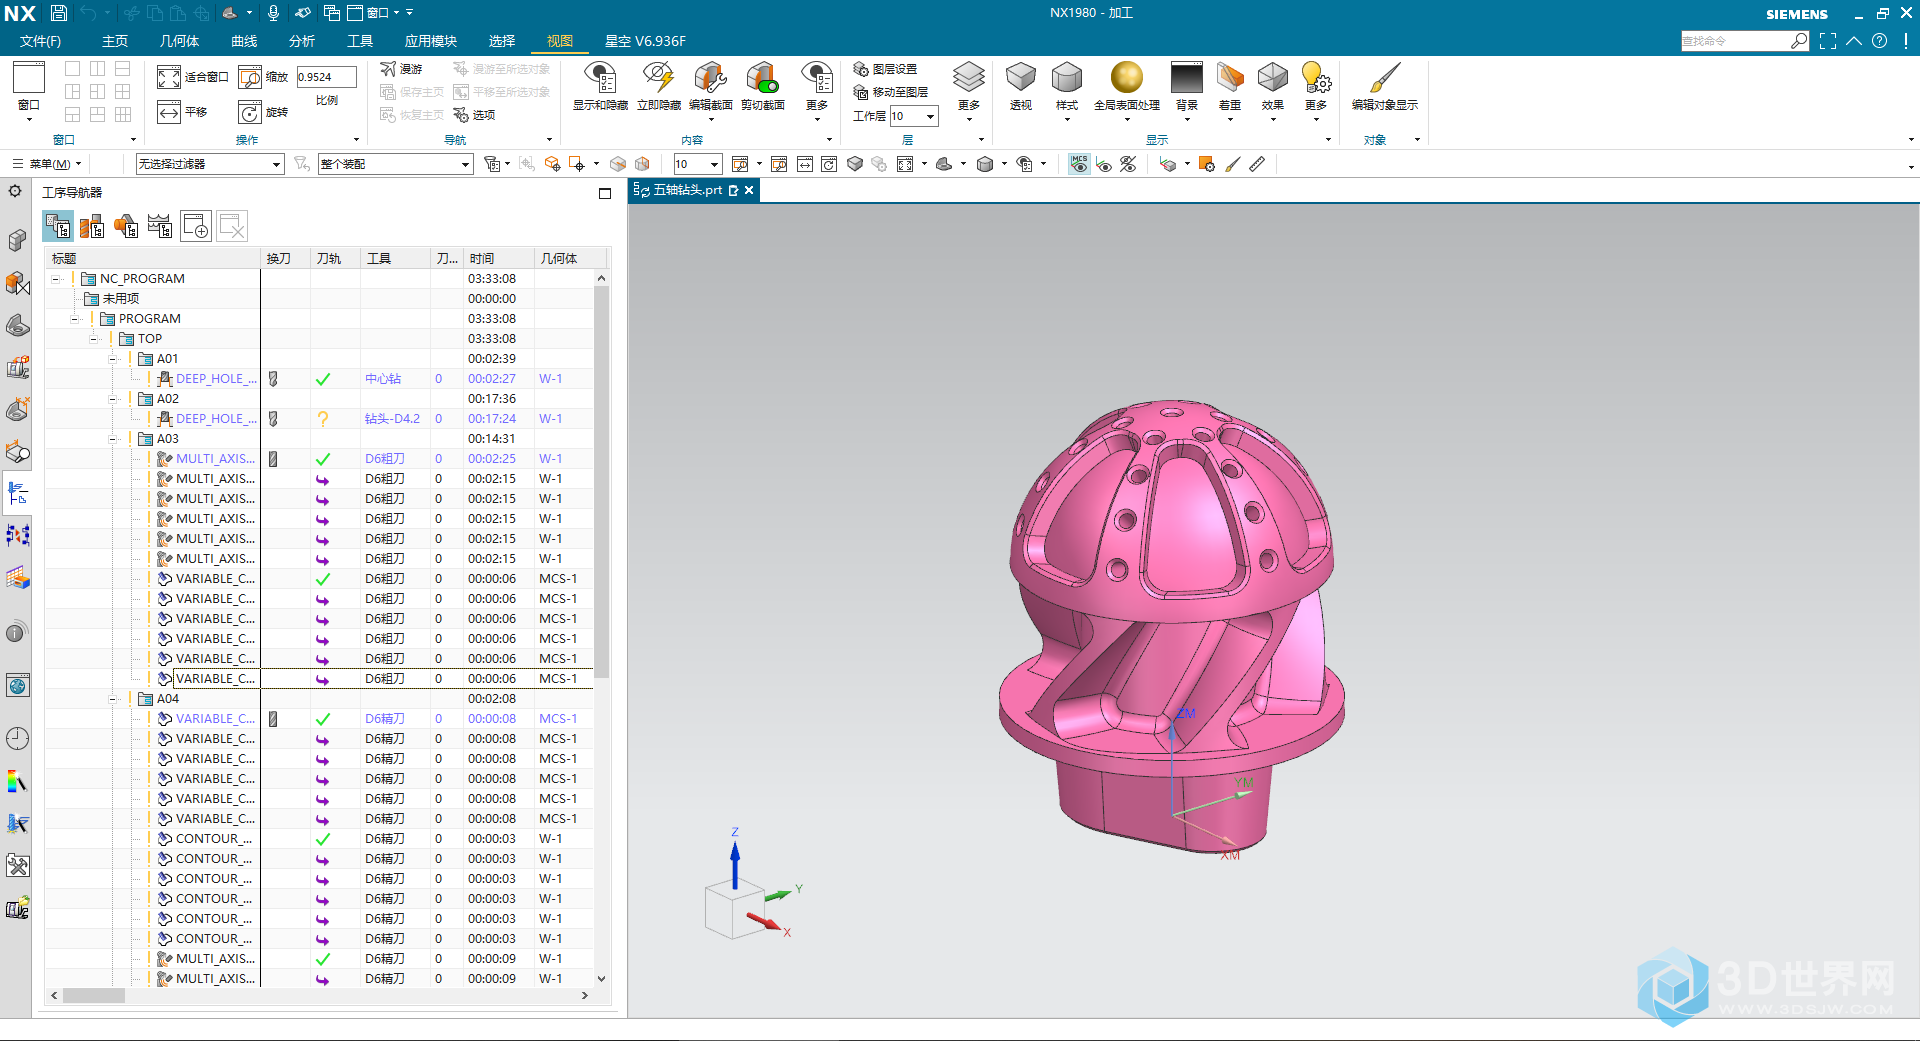This screenshot has width=1920, height=1041.
Task: Select the Geometry View icon in navigator
Action: tap(126, 227)
